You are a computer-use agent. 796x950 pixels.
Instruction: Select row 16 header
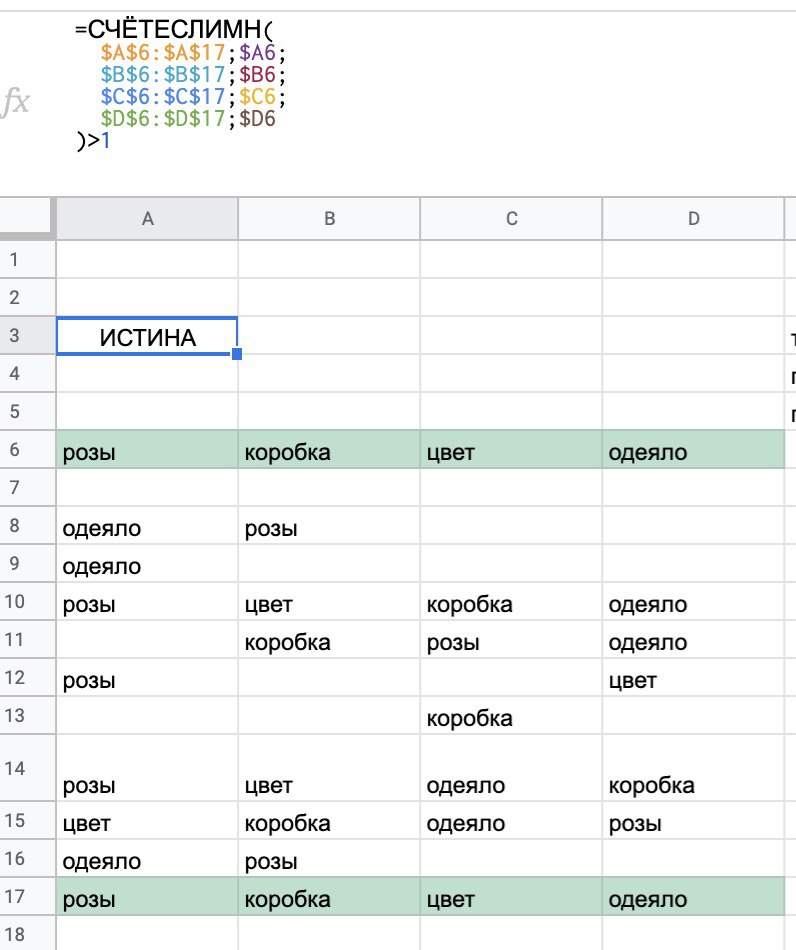click(27, 859)
